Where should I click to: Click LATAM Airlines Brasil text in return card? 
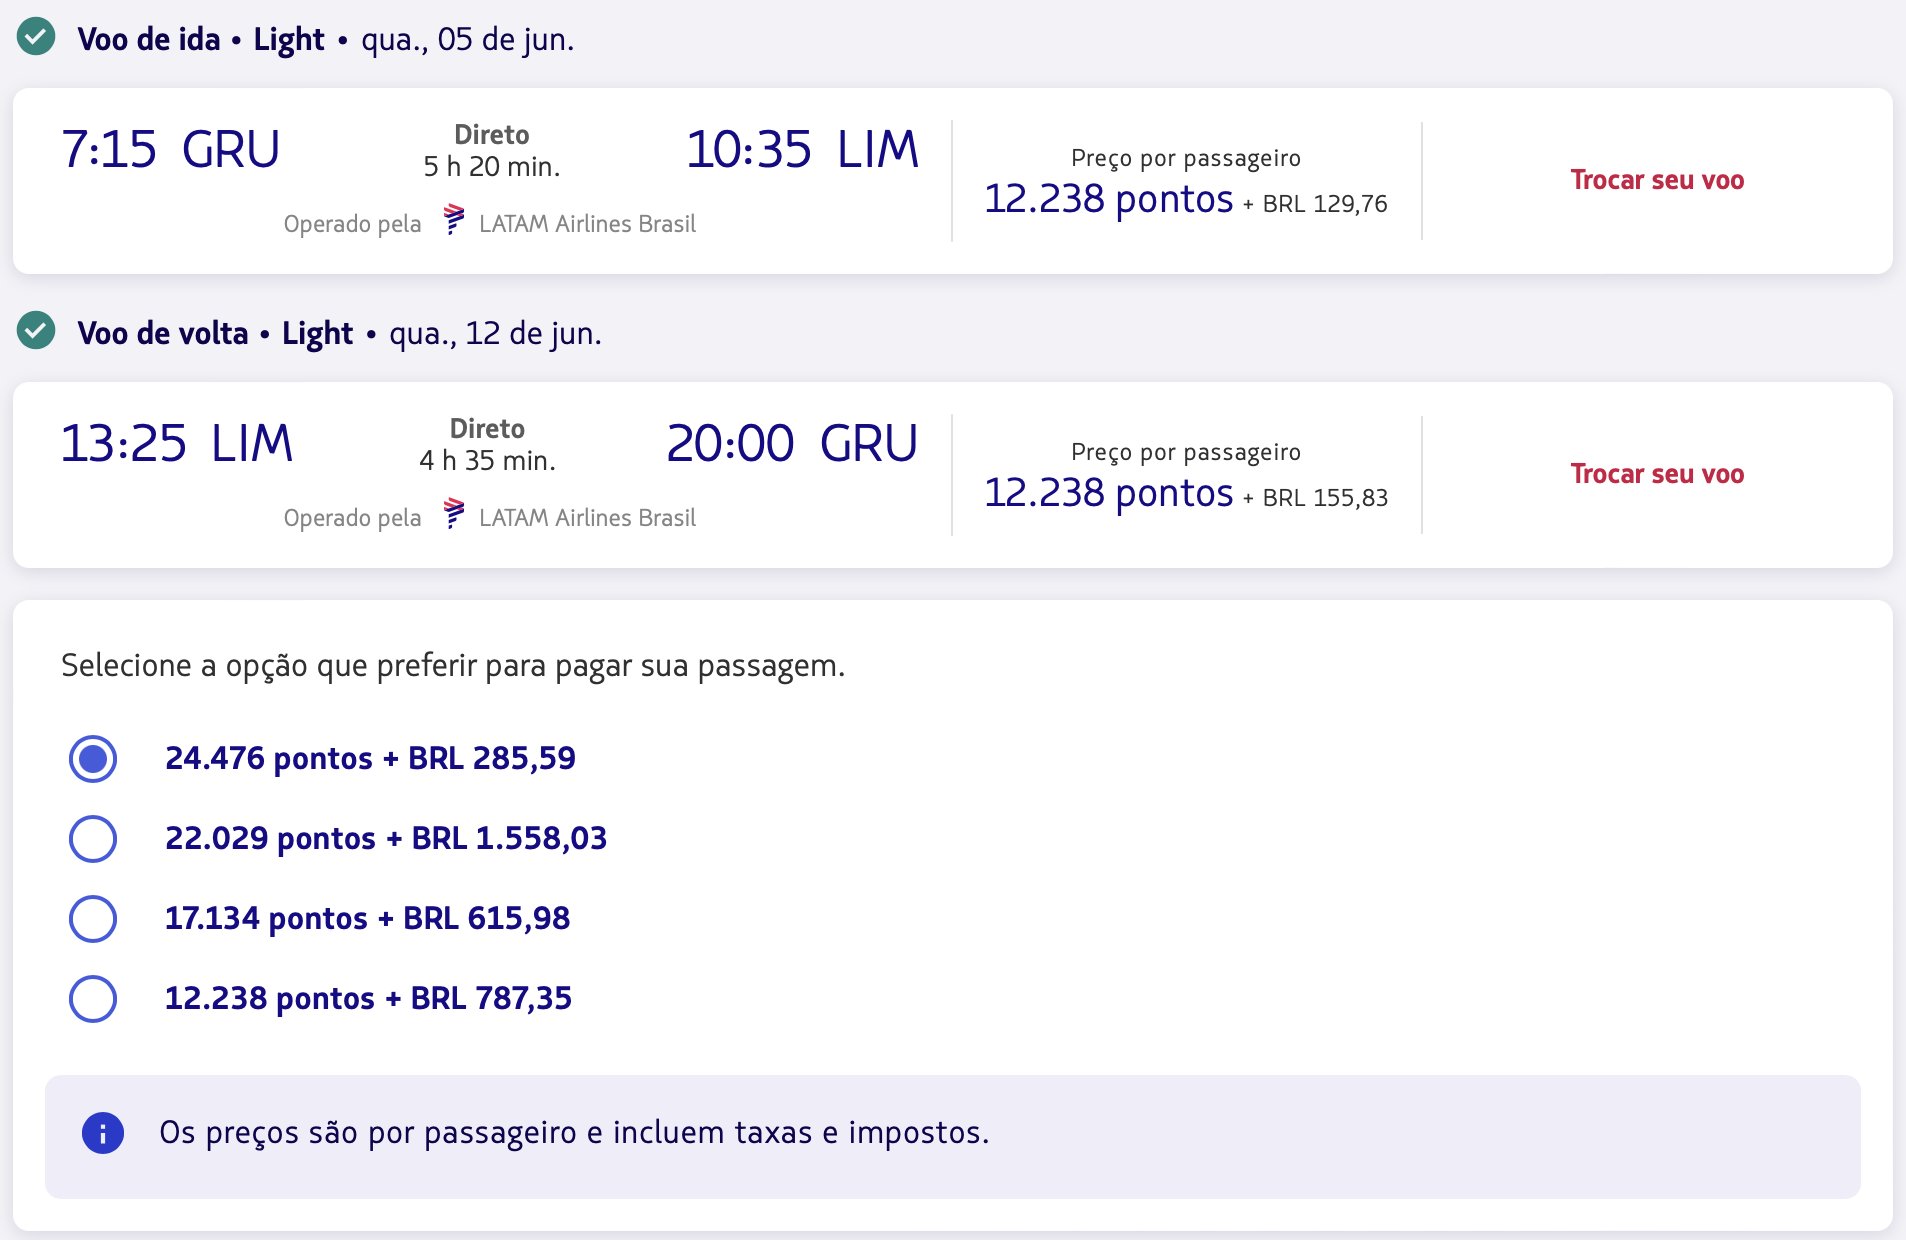587,518
